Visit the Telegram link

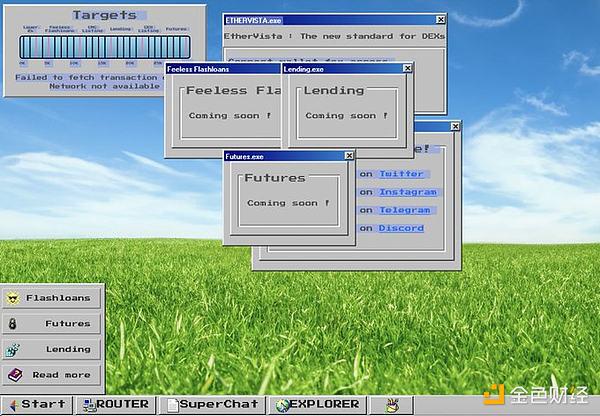coord(404,210)
